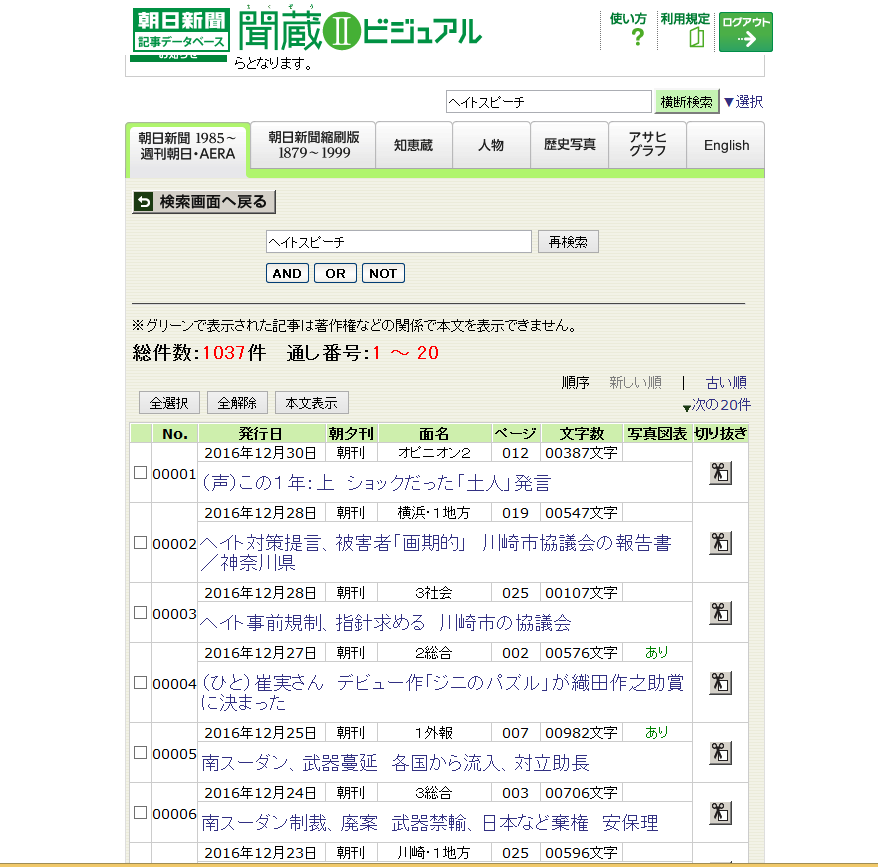Switch to the アサヒグラフ tab
The image size is (878, 867).
(647, 145)
